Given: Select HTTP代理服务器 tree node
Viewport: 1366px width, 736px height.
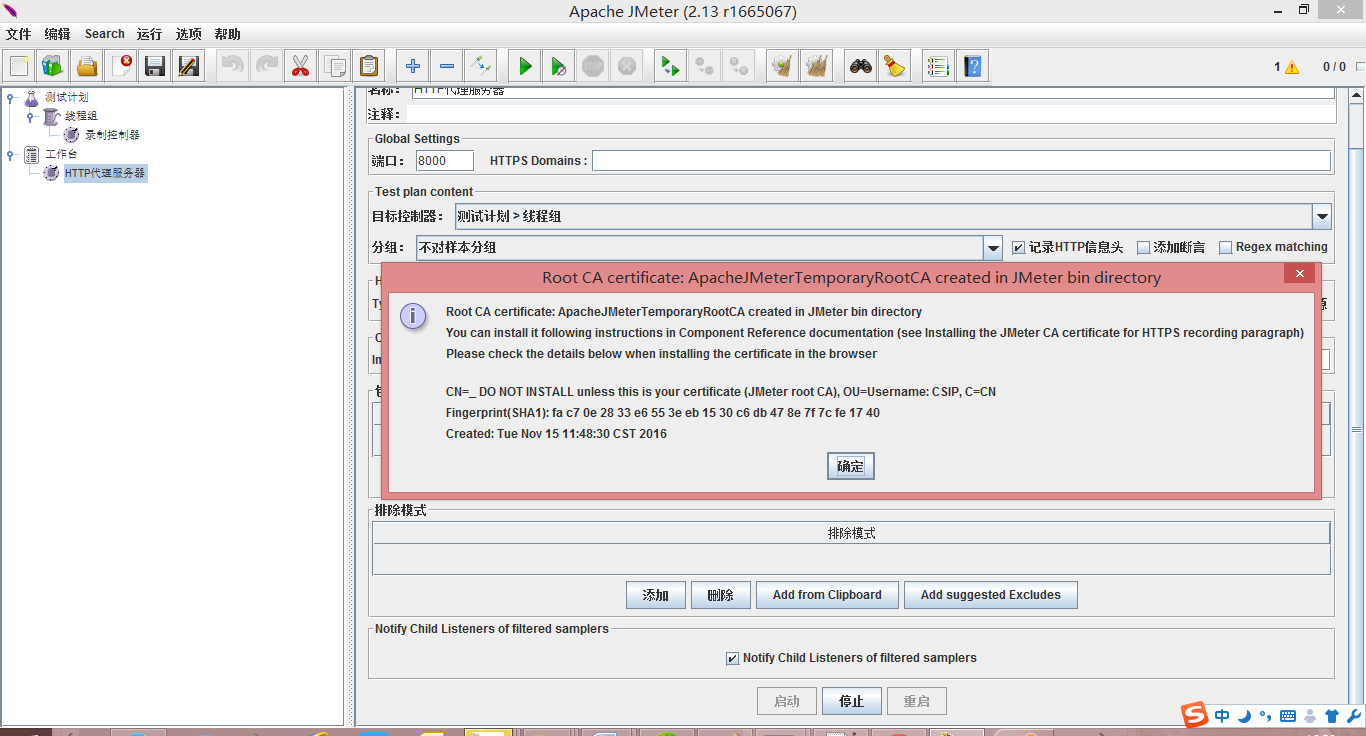Looking at the screenshot, I should (105, 173).
